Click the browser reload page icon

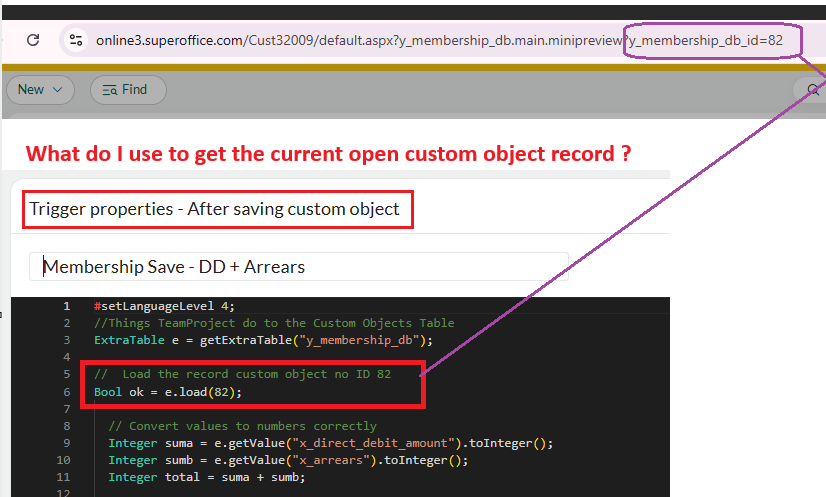coord(33,40)
